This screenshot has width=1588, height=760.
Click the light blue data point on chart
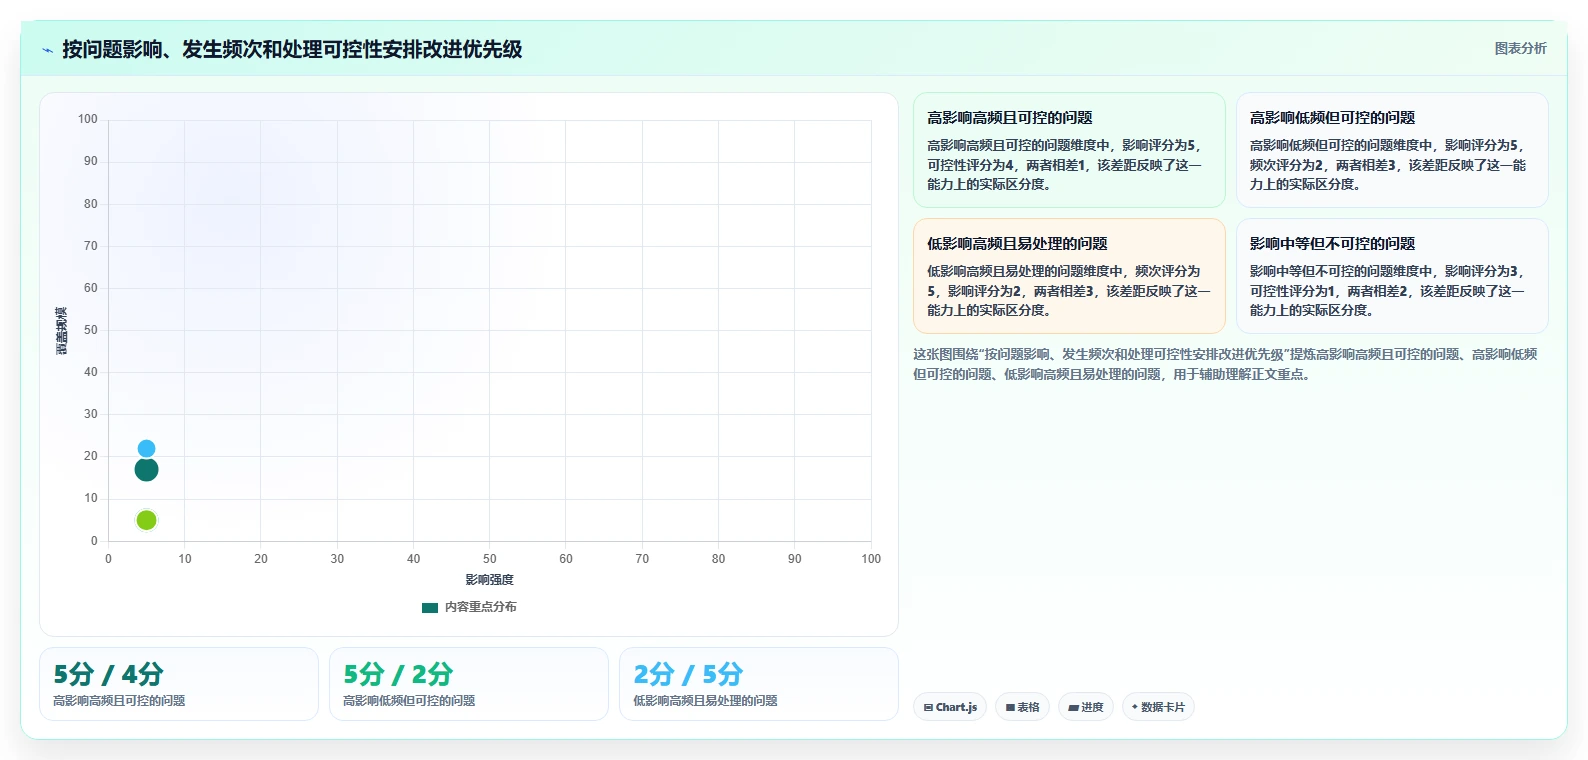click(x=146, y=449)
